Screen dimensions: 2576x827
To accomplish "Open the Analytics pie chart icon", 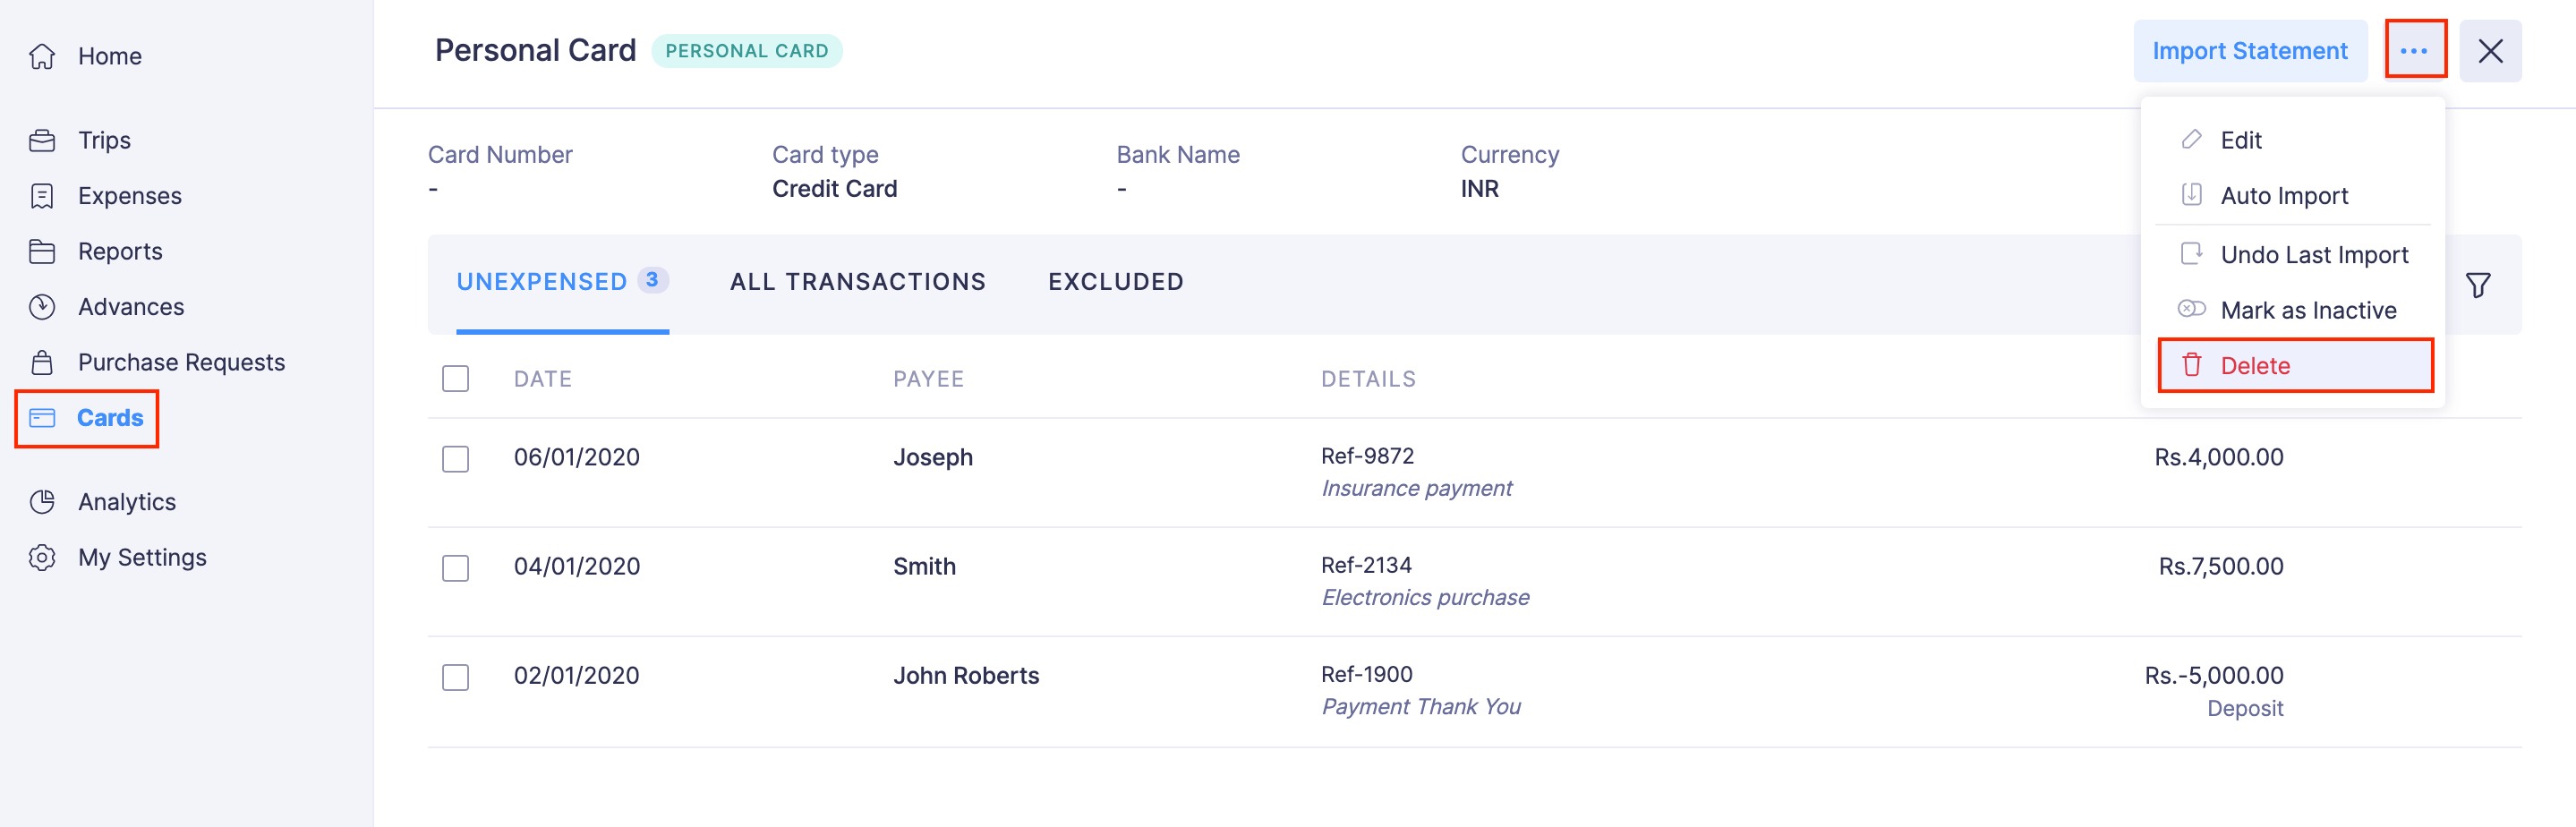I will (x=42, y=502).
